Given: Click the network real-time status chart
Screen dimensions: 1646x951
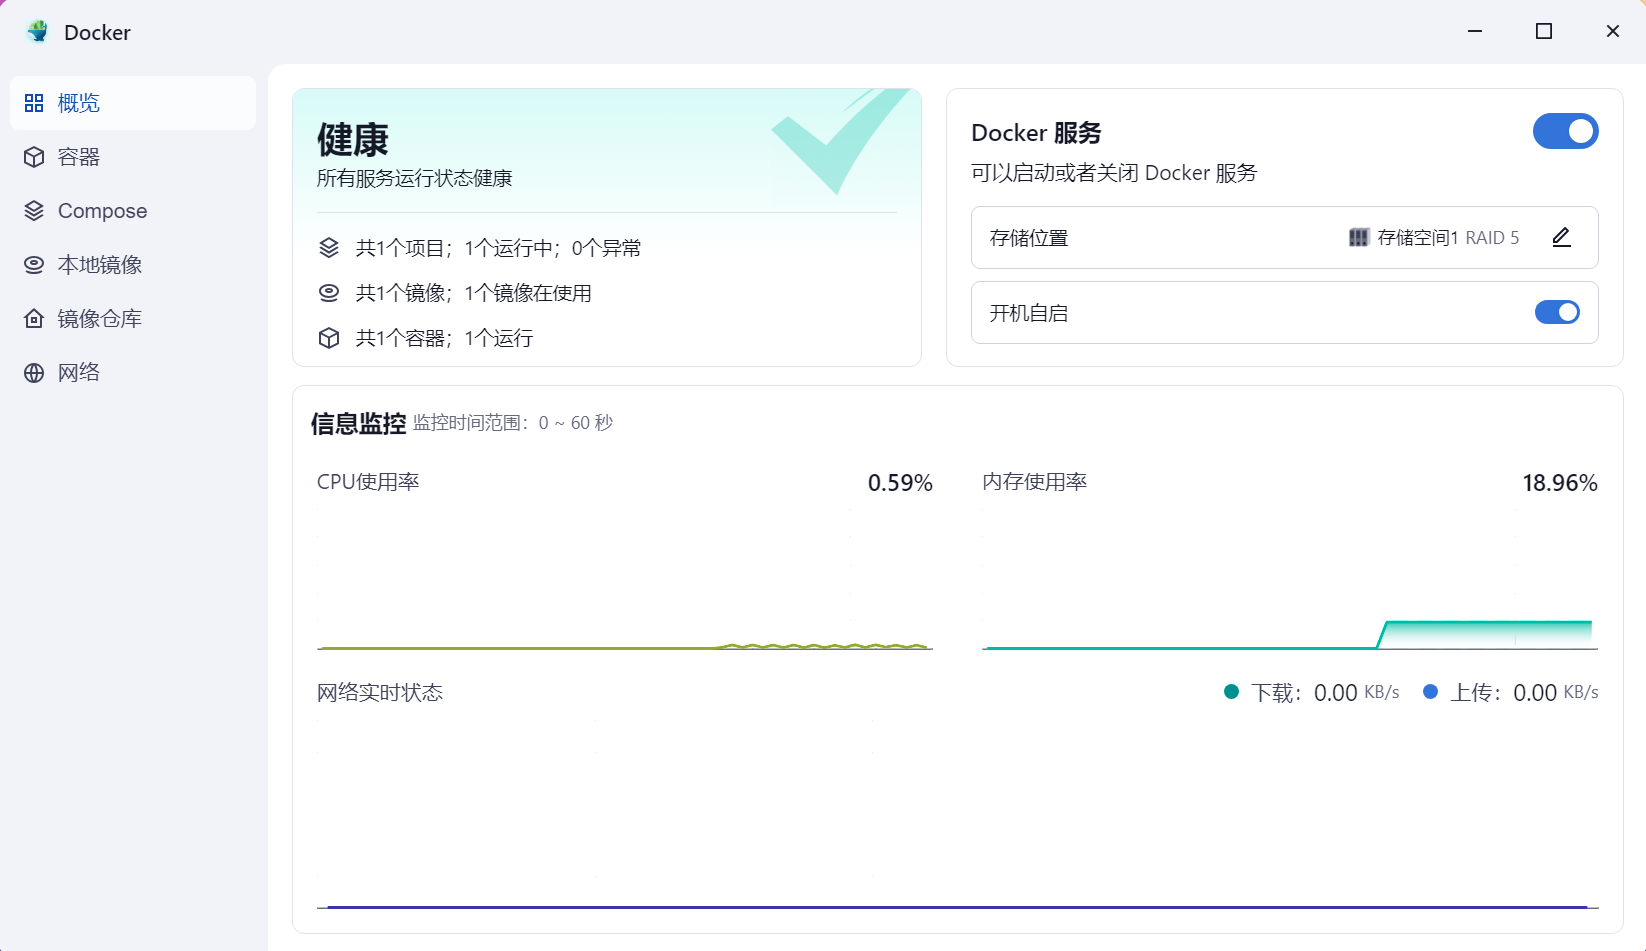Looking at the screenshot, I should tap(958, 815).
